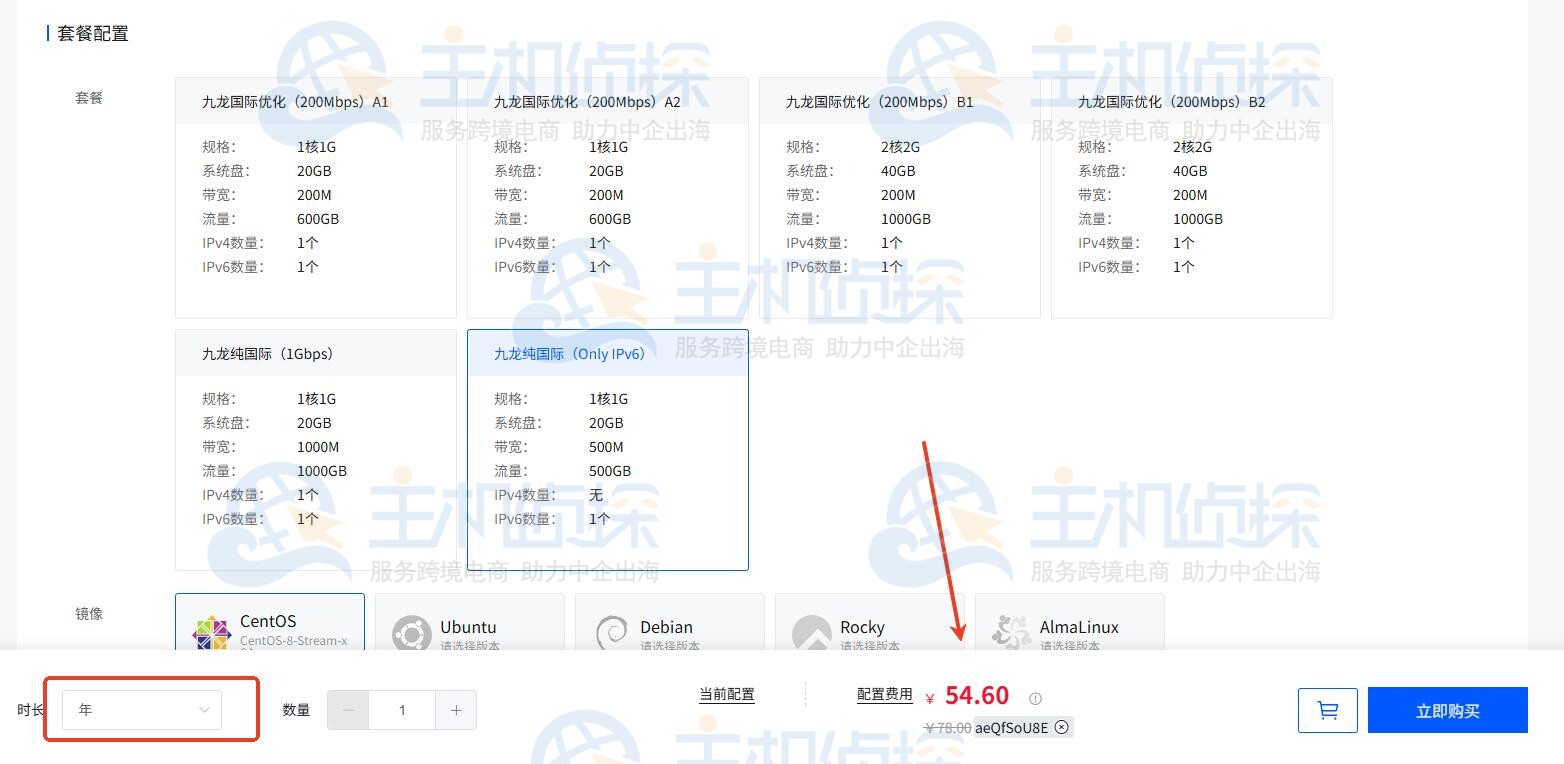1564x764 pixels.
Task: Select the Ubuntu image icon
Action: click(411, 632)
